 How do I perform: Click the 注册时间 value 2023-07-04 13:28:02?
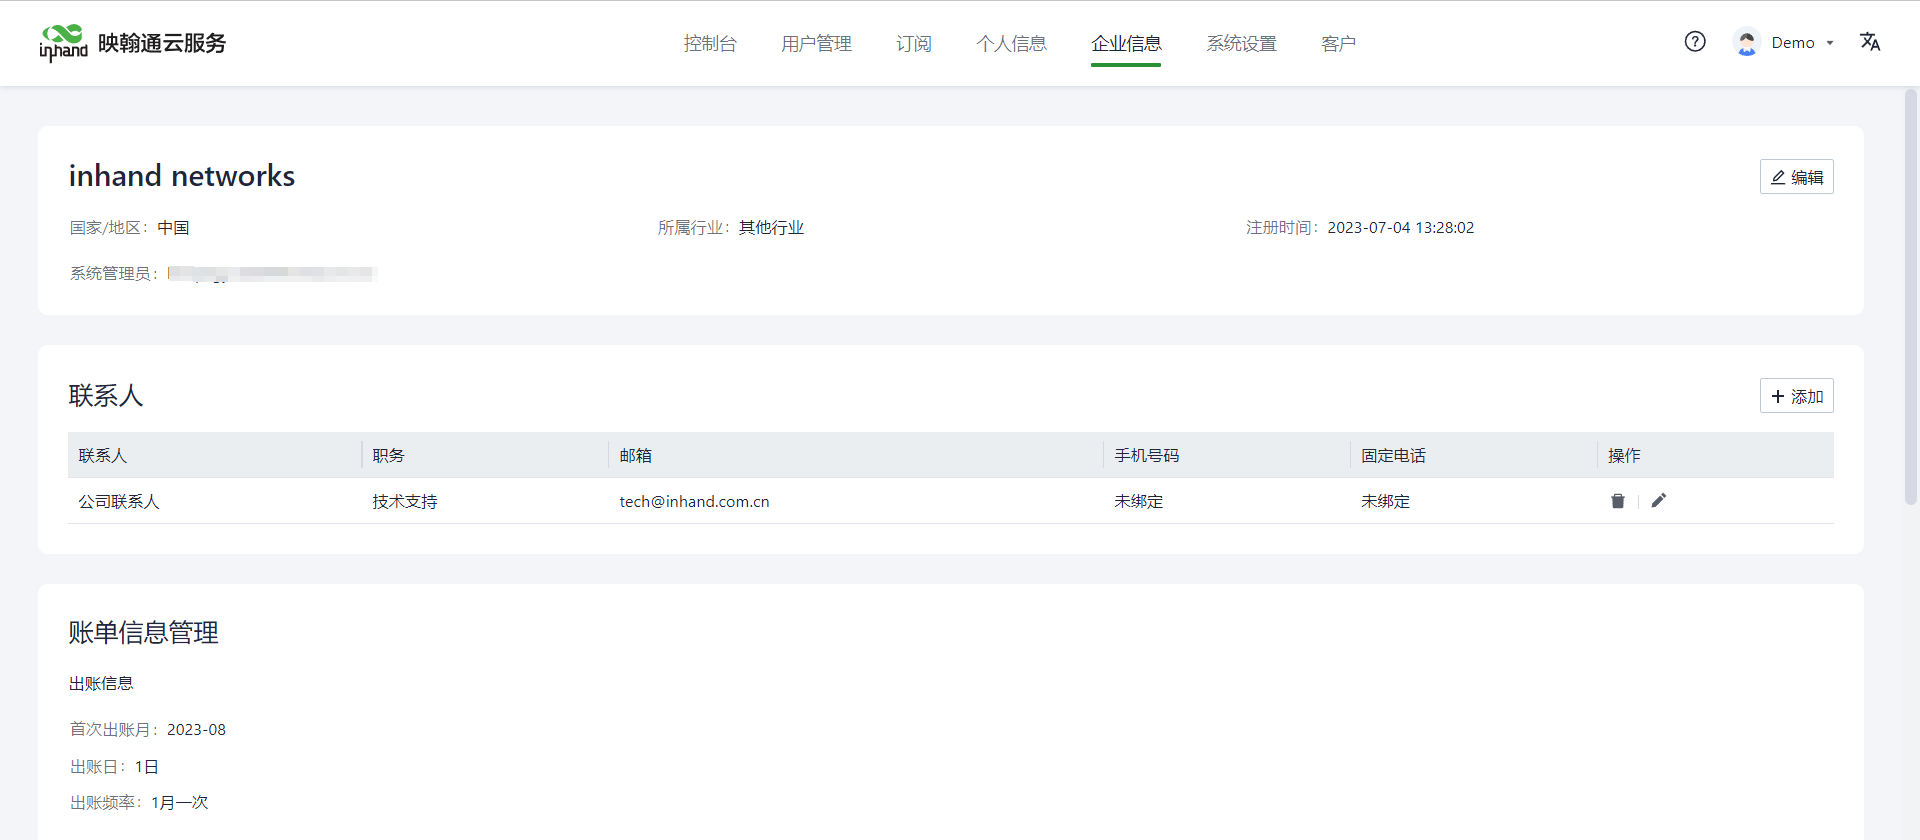(1400, 228)
